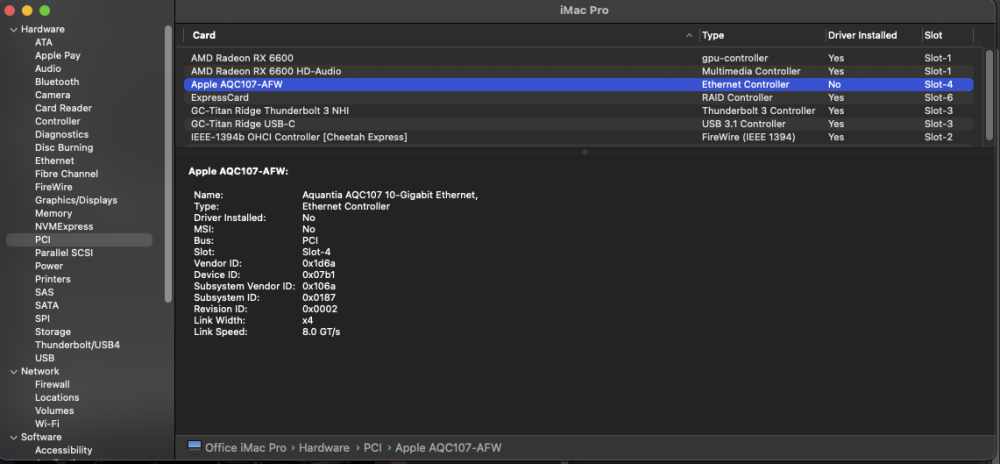The width and height of the screenshot is (1000, 464).
Task: Click the Vendor ID value 0x1d6a
Action: click(x=319, y=264)
